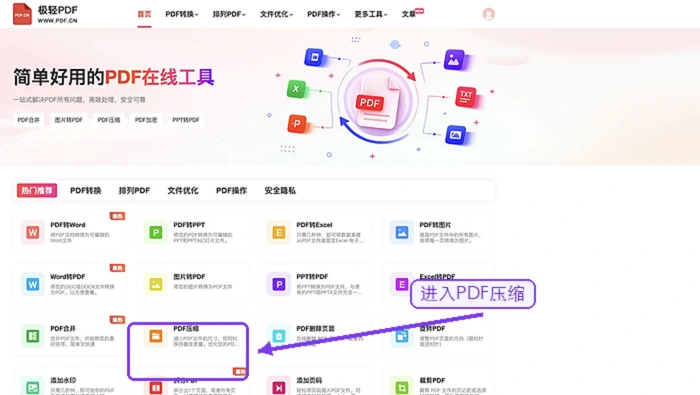Click the PDF压缩 quick link under headline
700x395 pixels.
109,120
